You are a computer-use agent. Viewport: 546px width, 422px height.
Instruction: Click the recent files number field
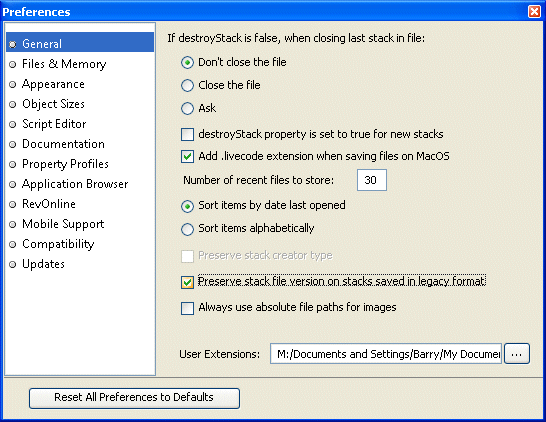[372, 180]
